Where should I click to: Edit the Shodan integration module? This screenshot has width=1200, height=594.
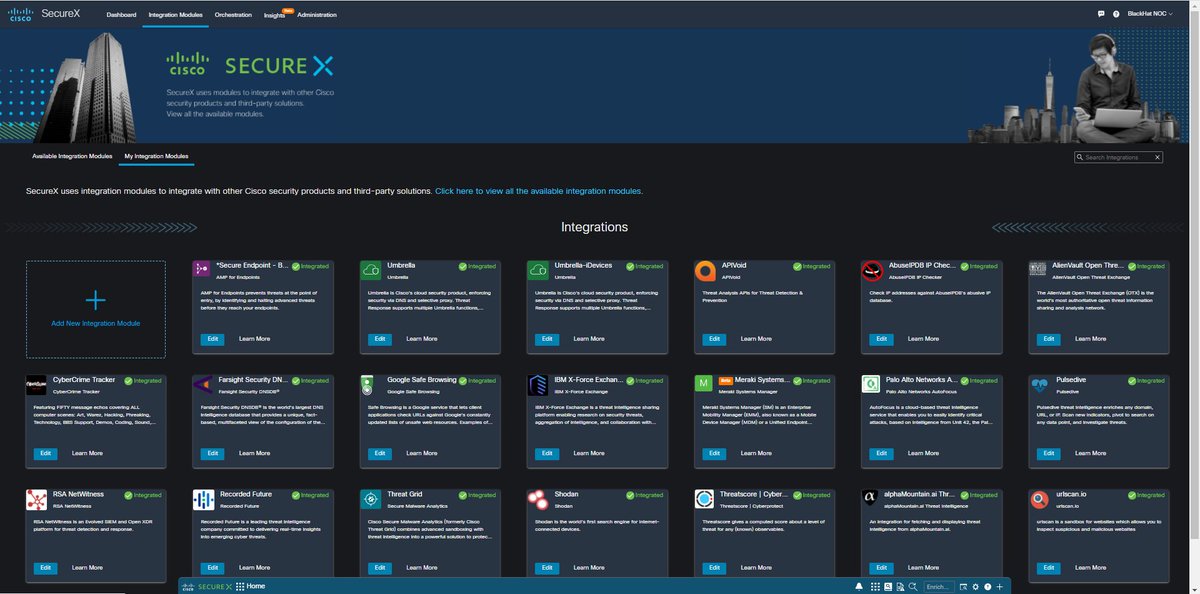[546, 567]
